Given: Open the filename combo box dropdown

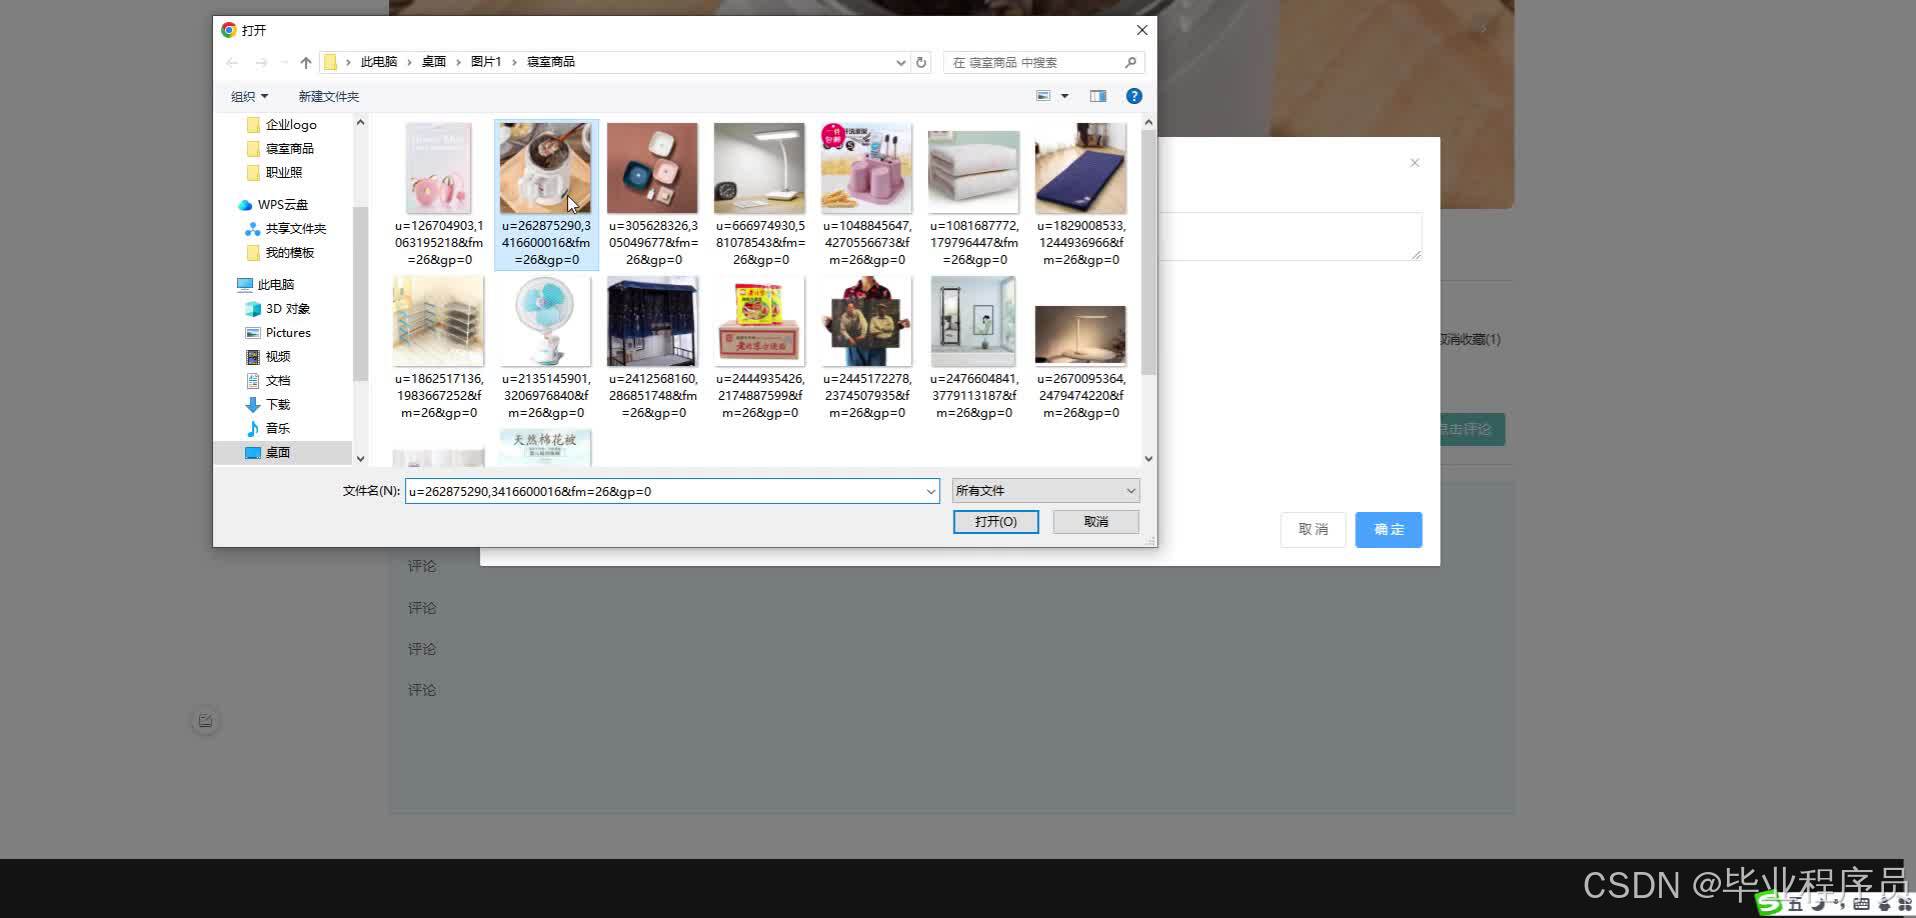Looking at the screenshot, I should point(931,491).
